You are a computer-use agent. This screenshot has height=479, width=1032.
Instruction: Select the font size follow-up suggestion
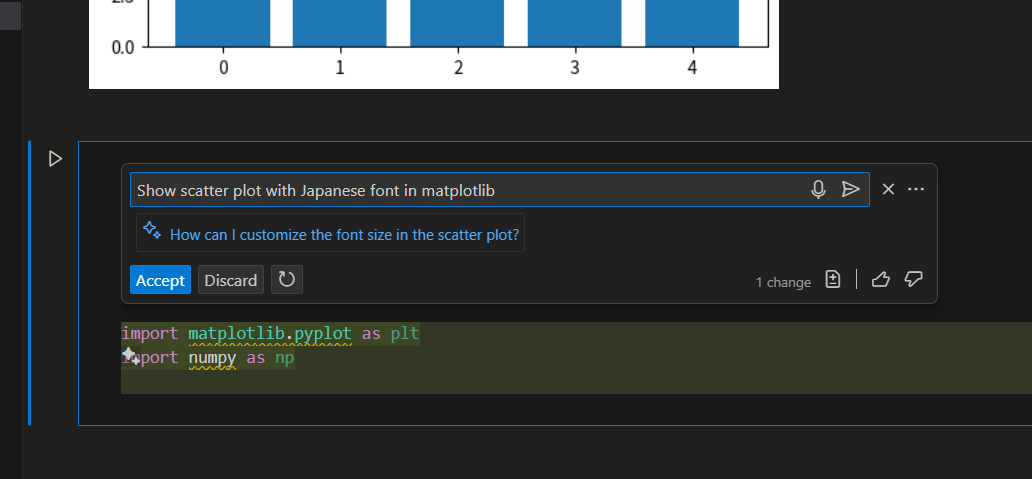(x=344, y=235)
